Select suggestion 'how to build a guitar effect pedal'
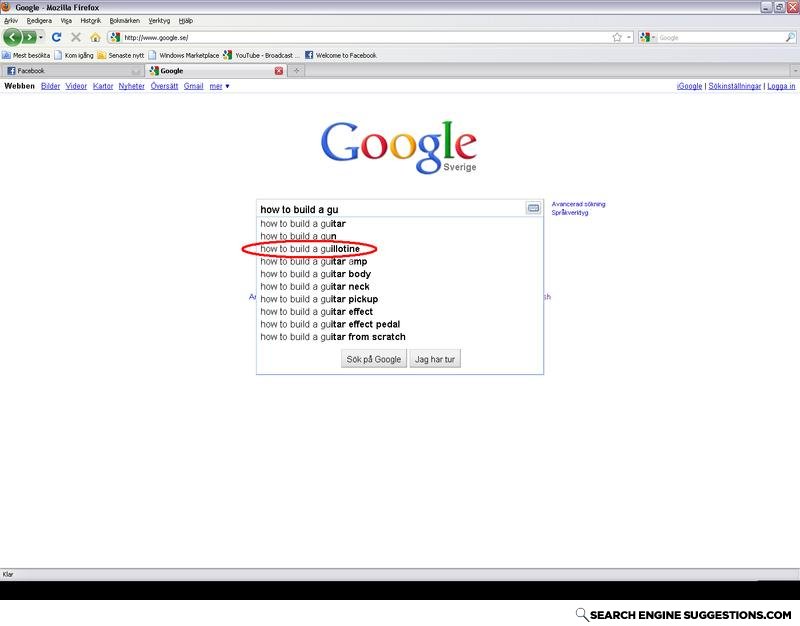Image resolution: width=800 pixels, height=626 pixels. click(x=400, y=324)
